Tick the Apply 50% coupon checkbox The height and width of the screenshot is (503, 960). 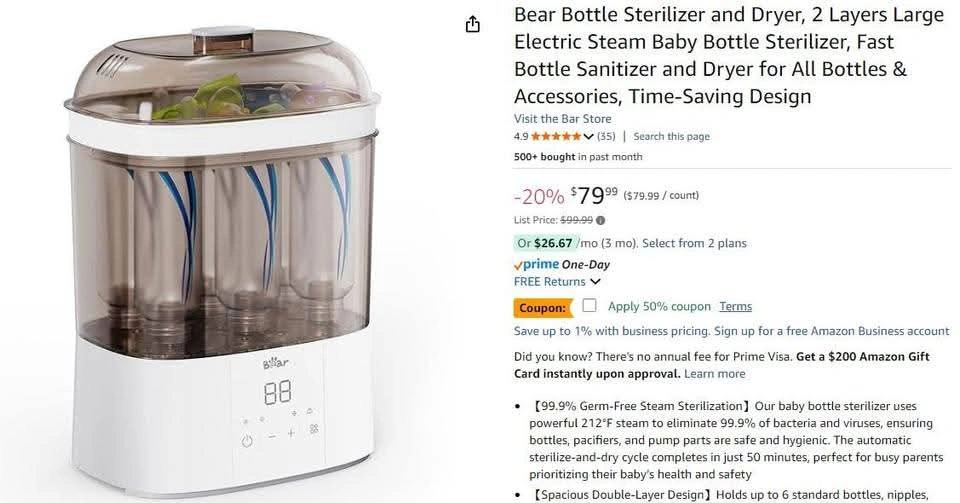590,306
